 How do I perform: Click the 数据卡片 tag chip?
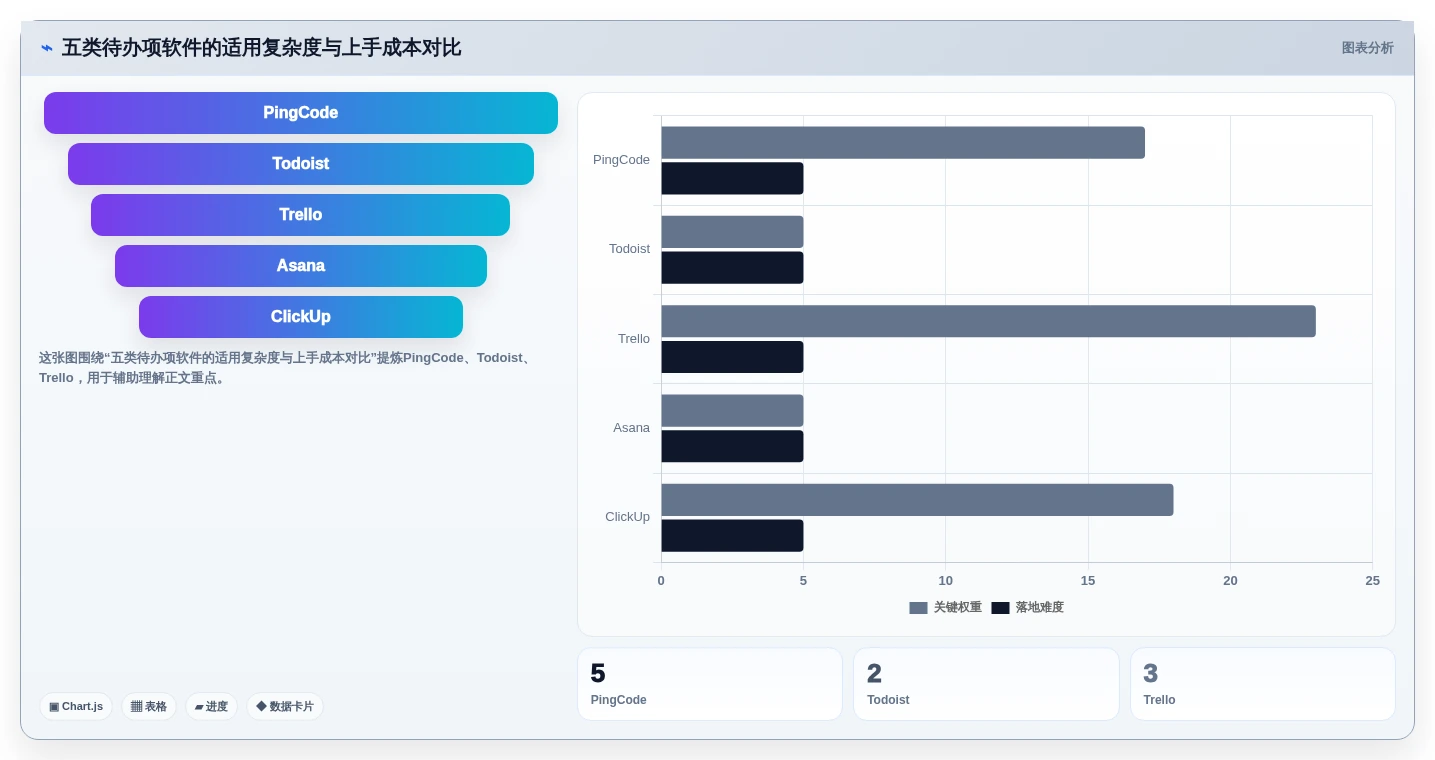[285, 706]
